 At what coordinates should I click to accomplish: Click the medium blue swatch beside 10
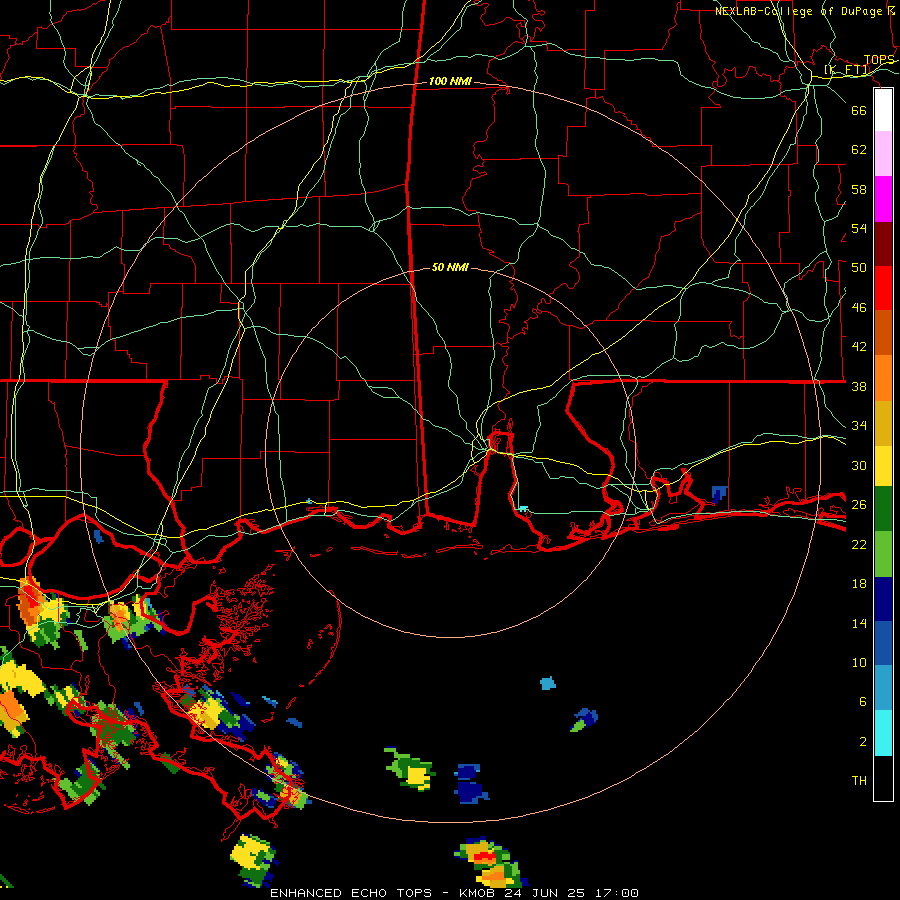pos(883,643)
